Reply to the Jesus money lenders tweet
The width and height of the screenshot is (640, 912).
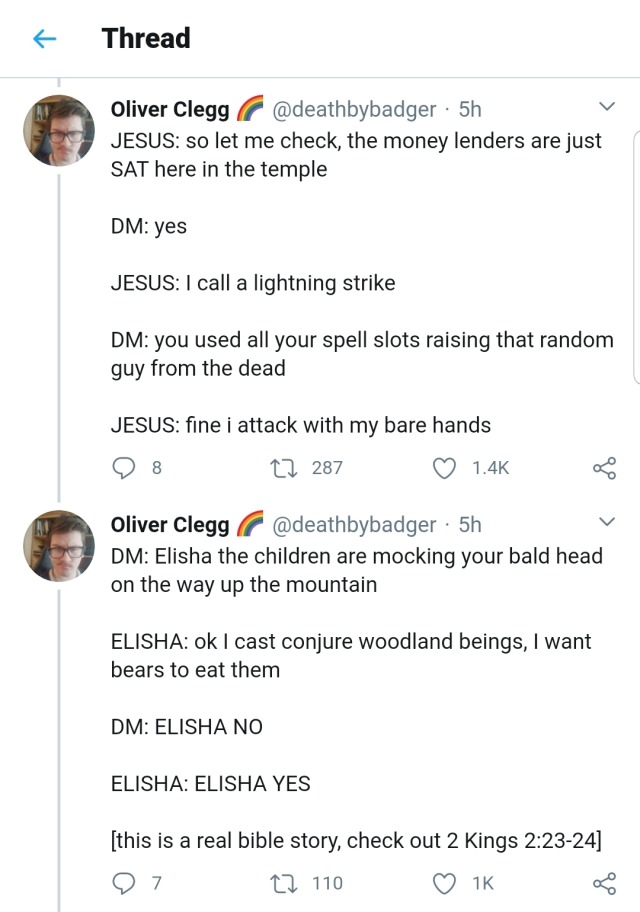point(125,467)
